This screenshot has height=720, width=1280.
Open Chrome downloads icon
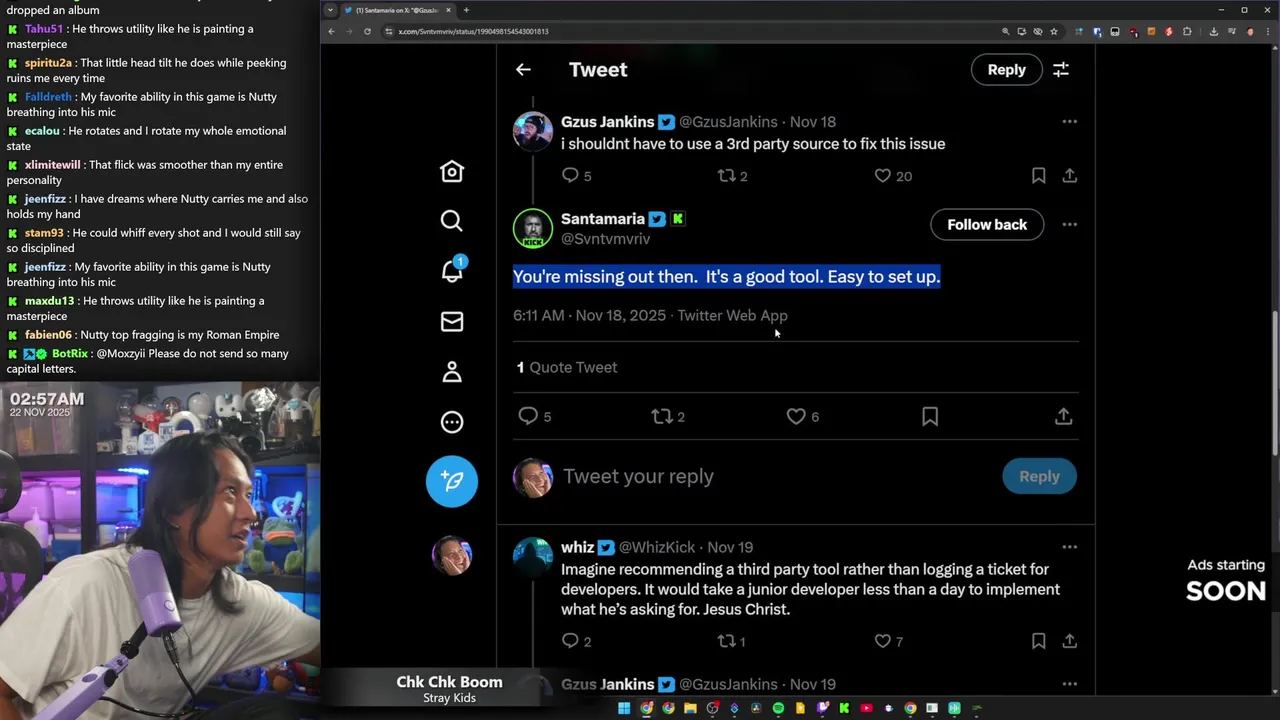coord(1213,31)
